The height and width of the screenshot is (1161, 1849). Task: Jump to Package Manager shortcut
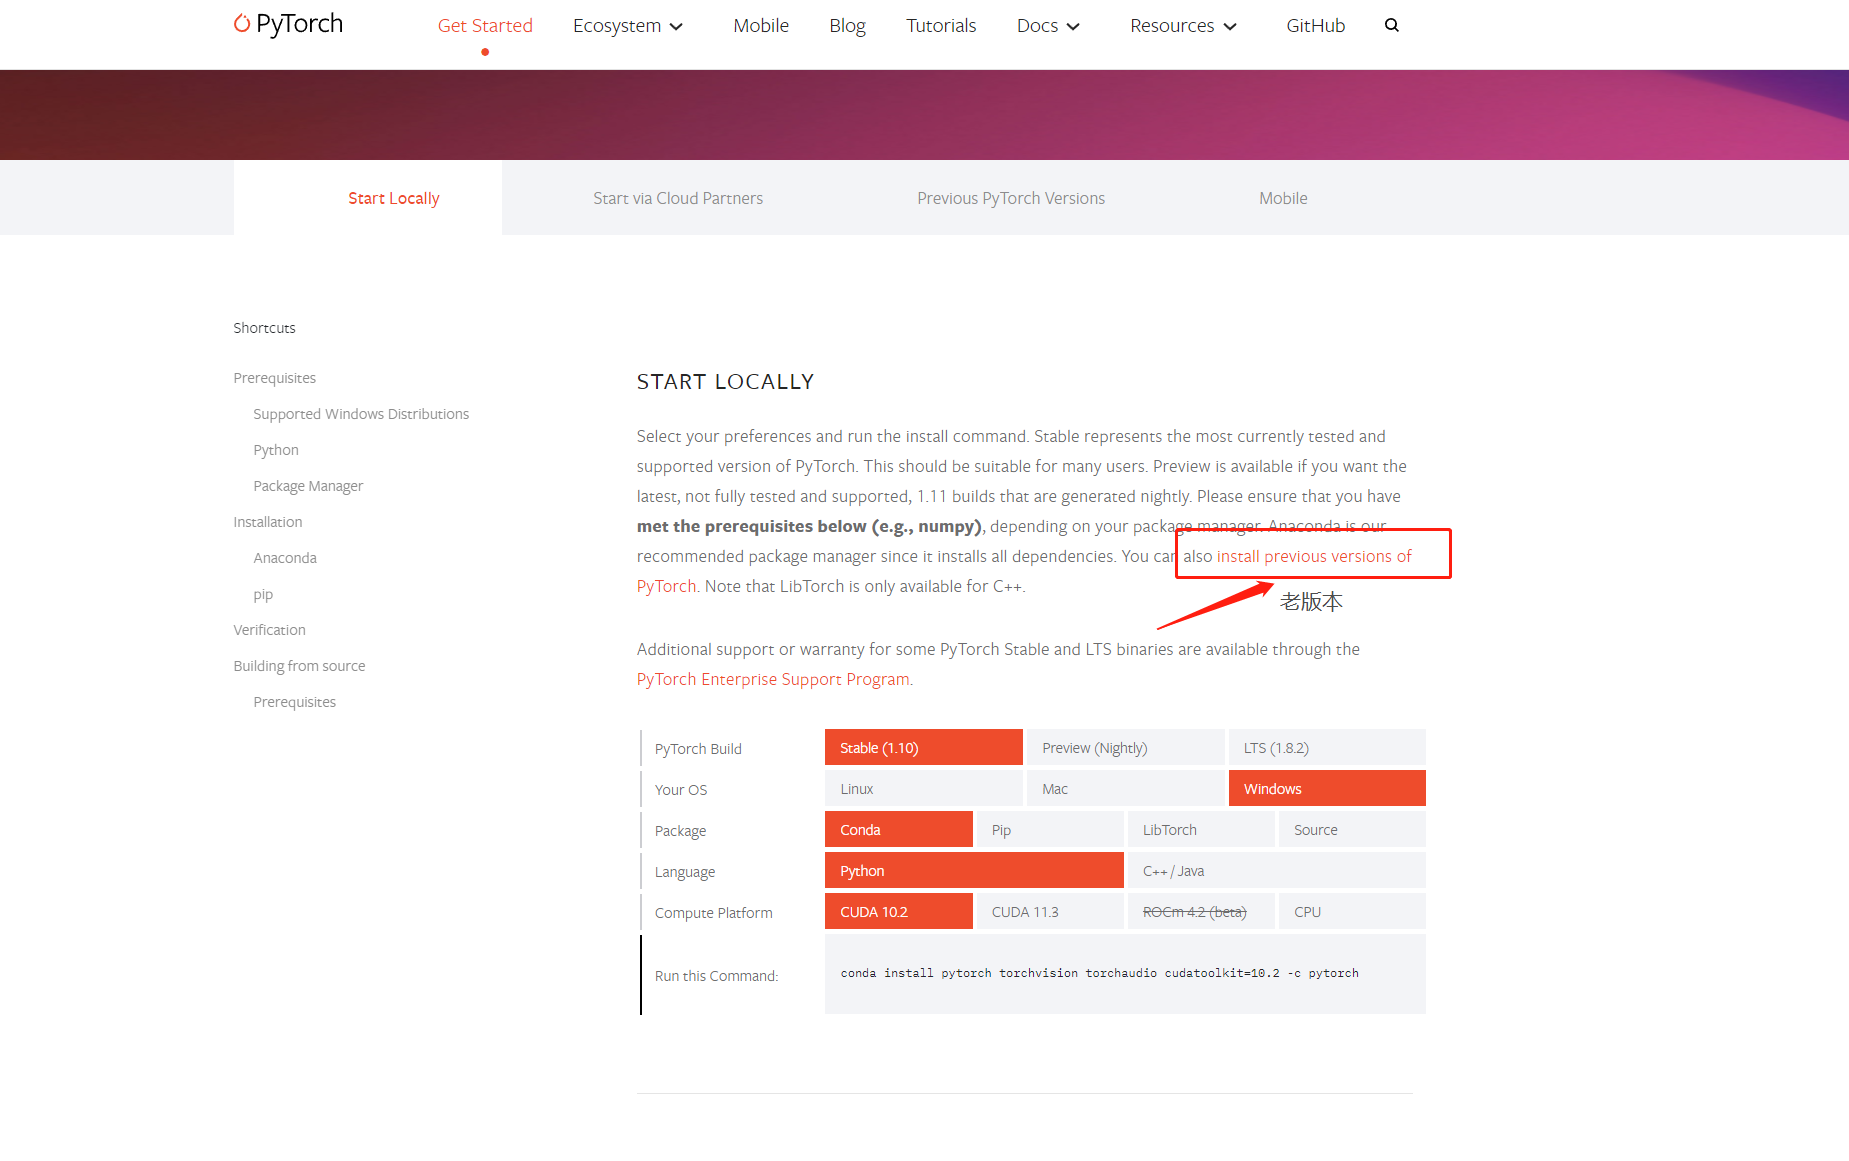pyautogui.click(x=308, y=486)
